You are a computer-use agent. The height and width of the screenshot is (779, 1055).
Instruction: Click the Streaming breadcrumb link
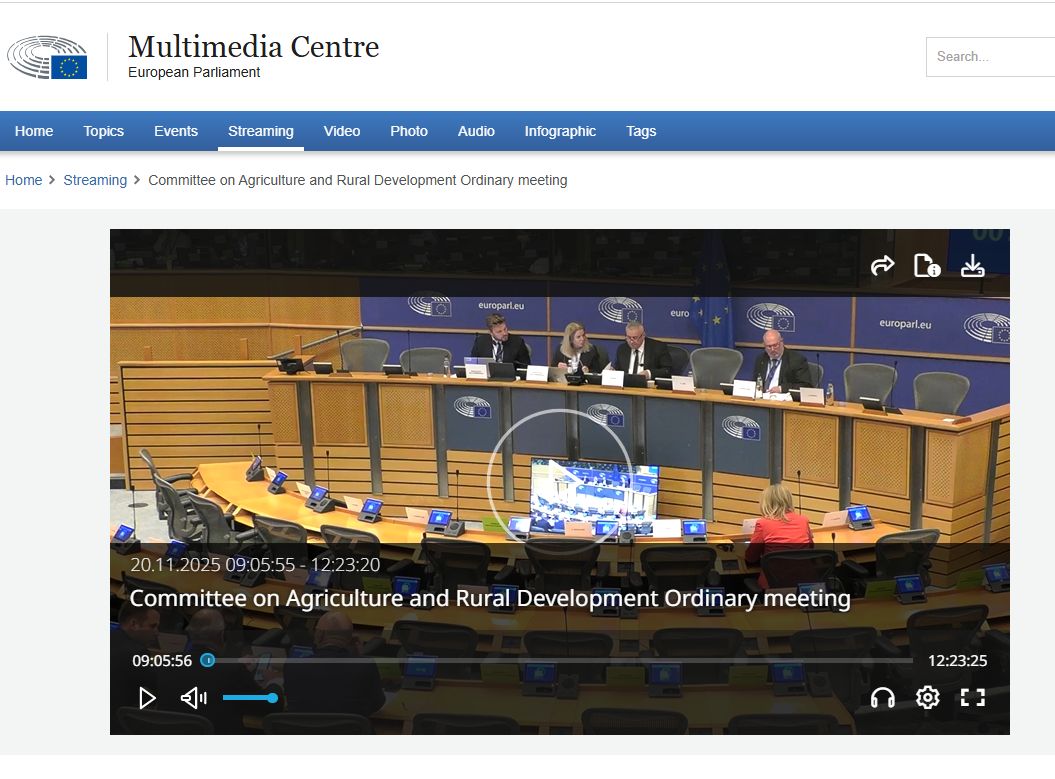[95, 180]
